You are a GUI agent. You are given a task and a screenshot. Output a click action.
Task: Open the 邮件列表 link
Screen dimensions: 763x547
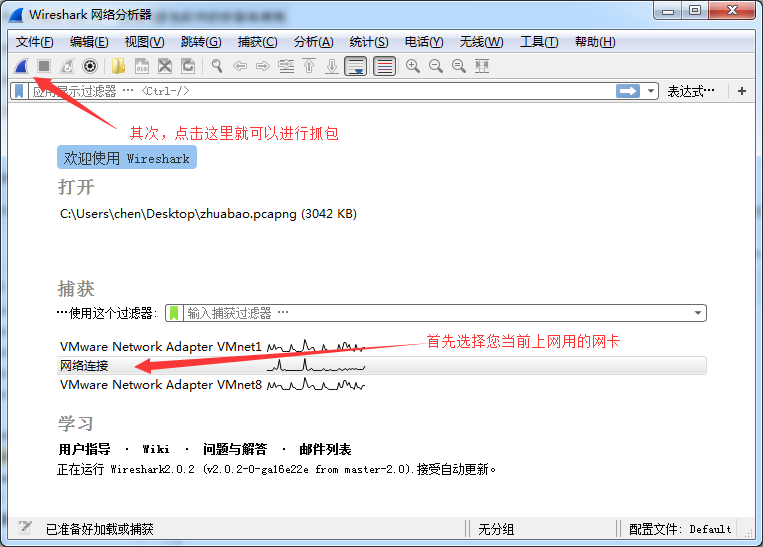pyautogui.click(x=325, y=449)
